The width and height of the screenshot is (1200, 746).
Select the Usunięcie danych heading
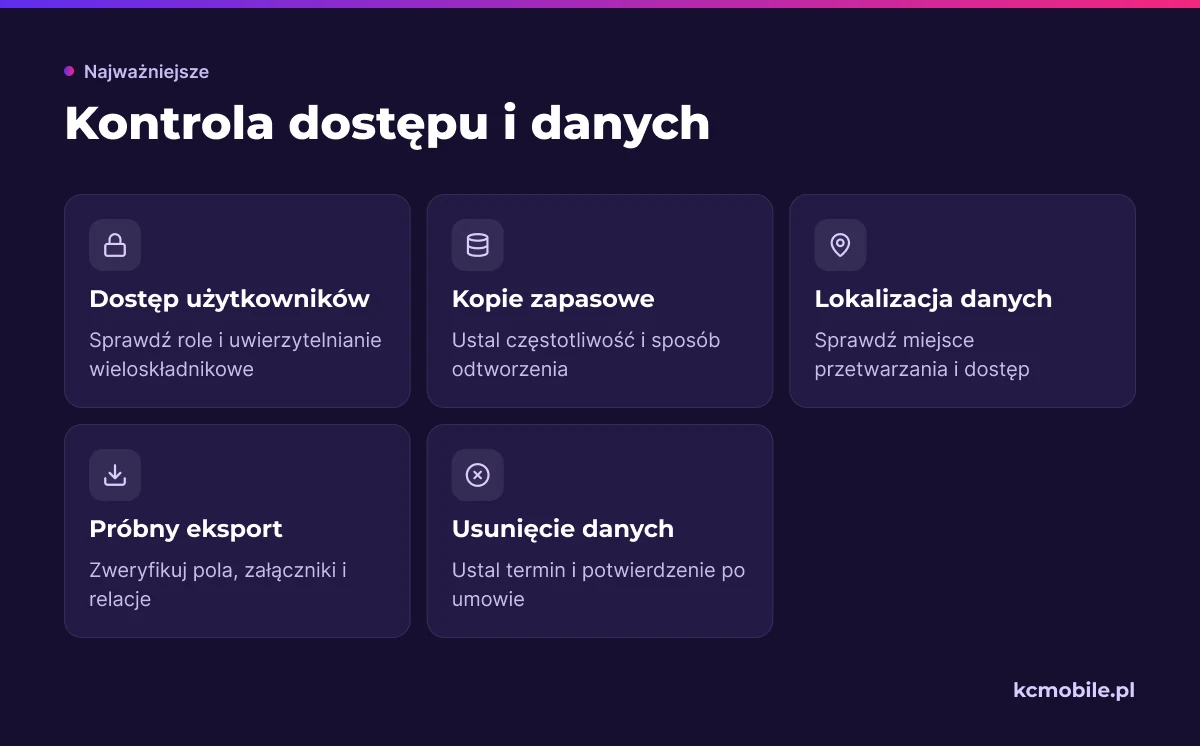tap(563, 529)
